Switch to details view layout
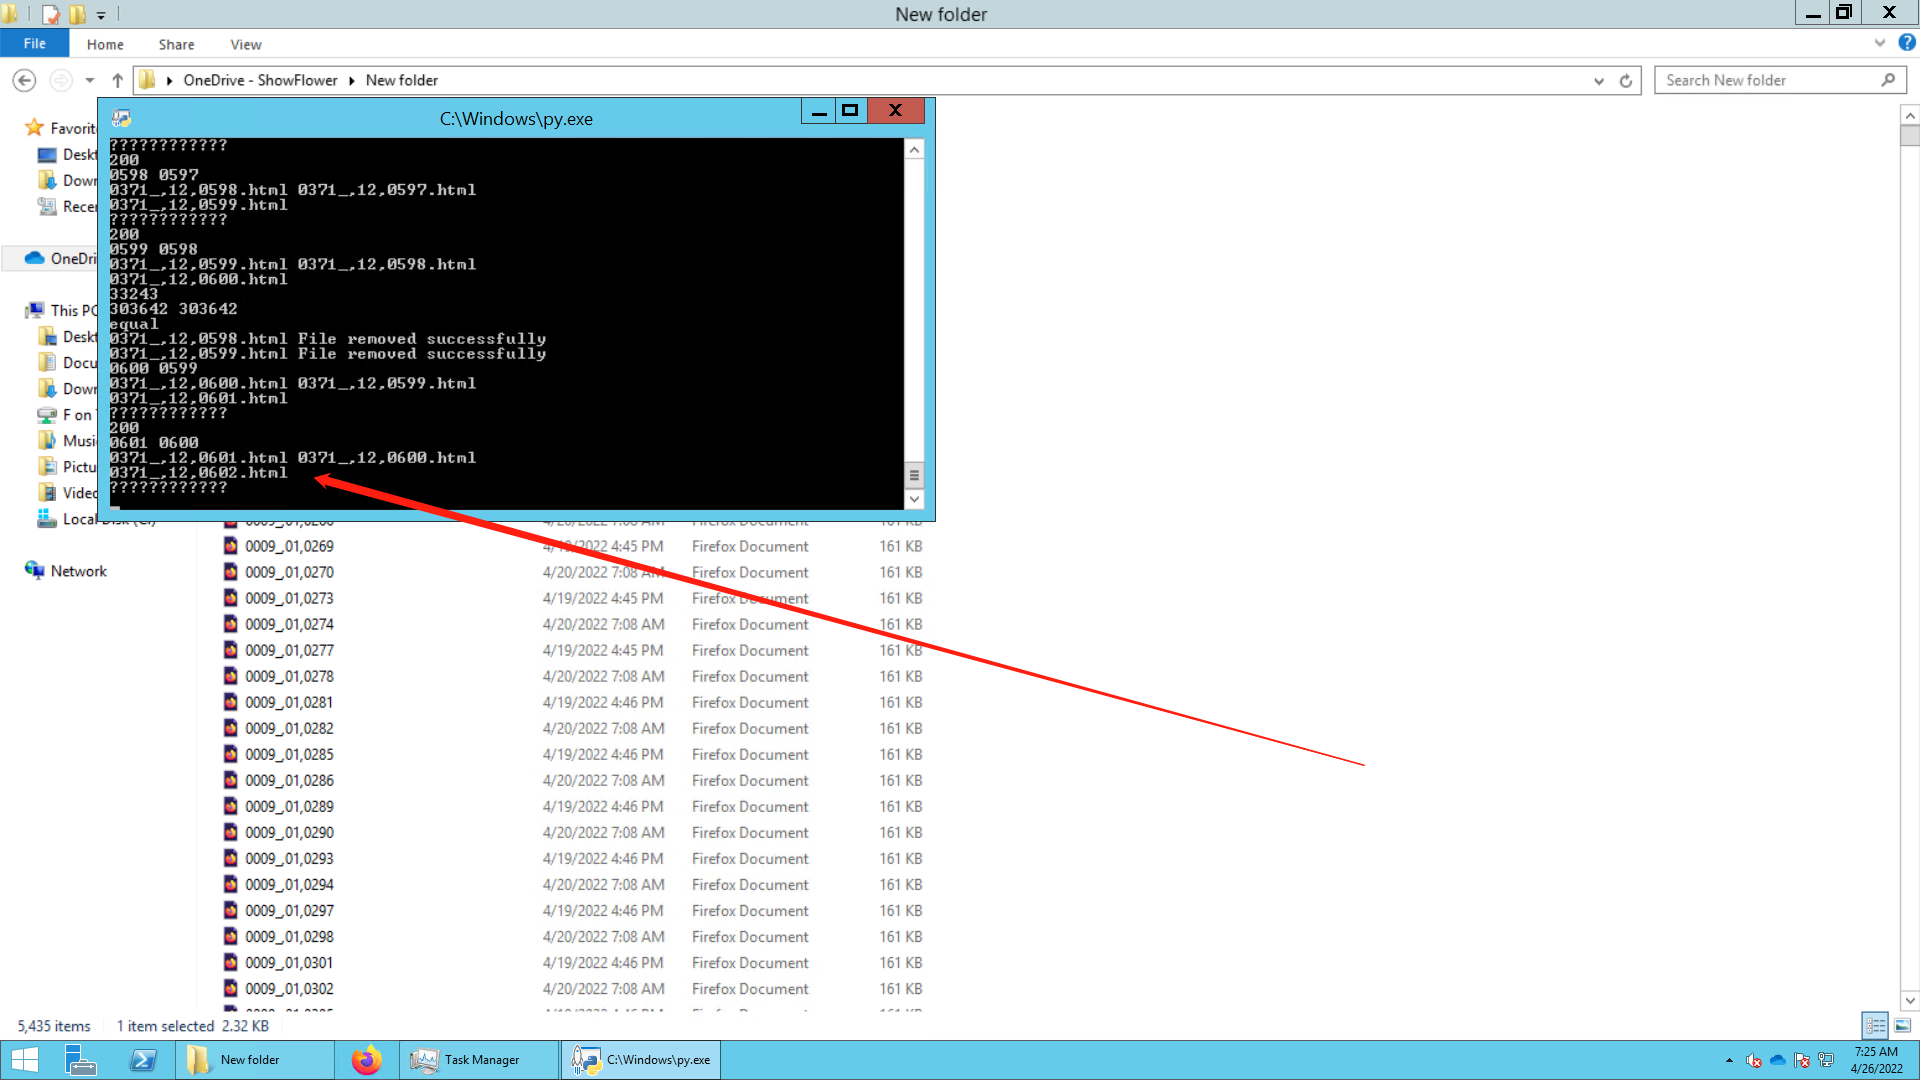The height and width of the screenshot is (1080, 1920). pyautogui.click(x=1875, y=1026)
